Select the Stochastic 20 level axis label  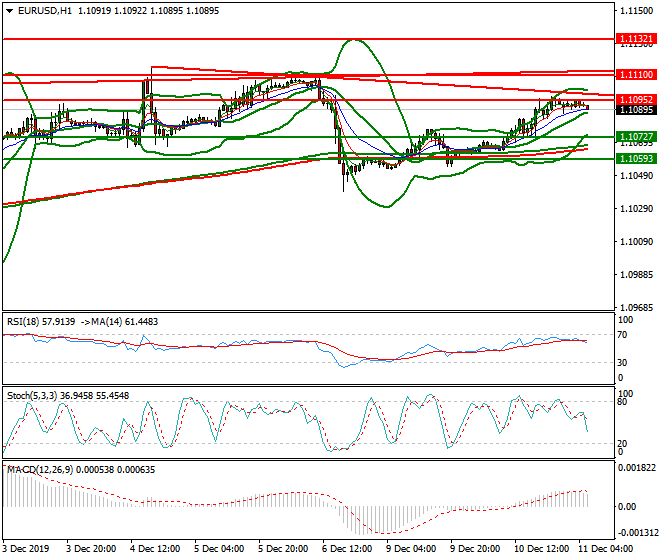point(623,443)
